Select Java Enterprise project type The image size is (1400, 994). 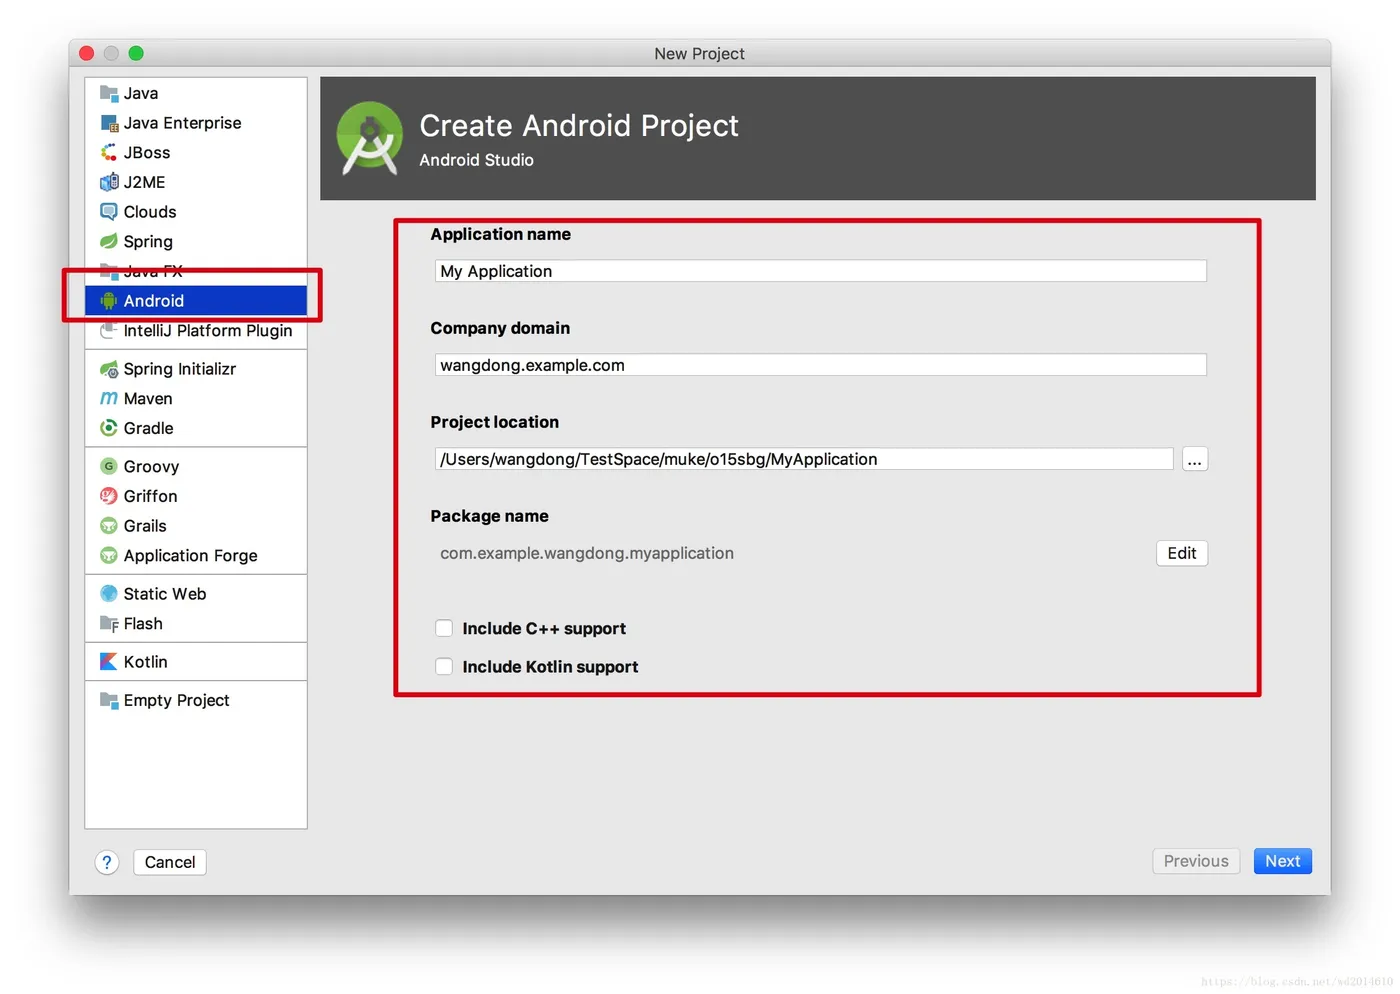(x=196, y=123)
